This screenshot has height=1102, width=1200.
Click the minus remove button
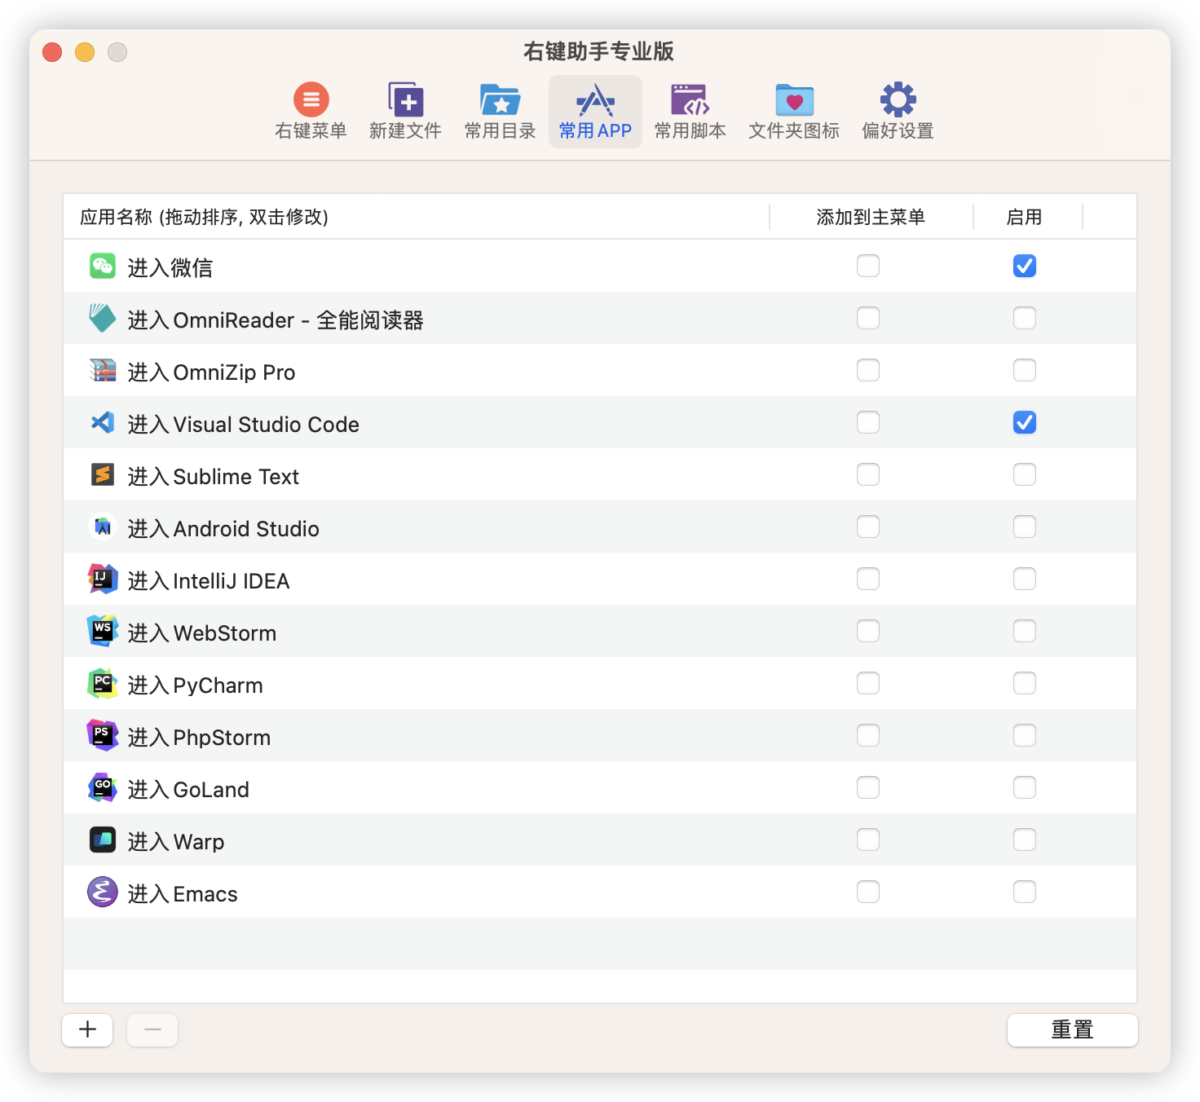pos(152,1030)
